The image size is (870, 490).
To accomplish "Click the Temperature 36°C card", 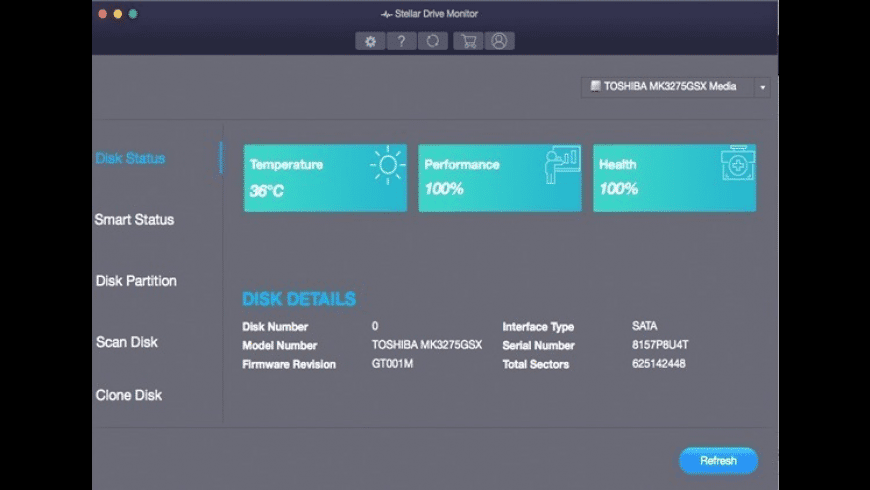I will (x=325, y=178).
